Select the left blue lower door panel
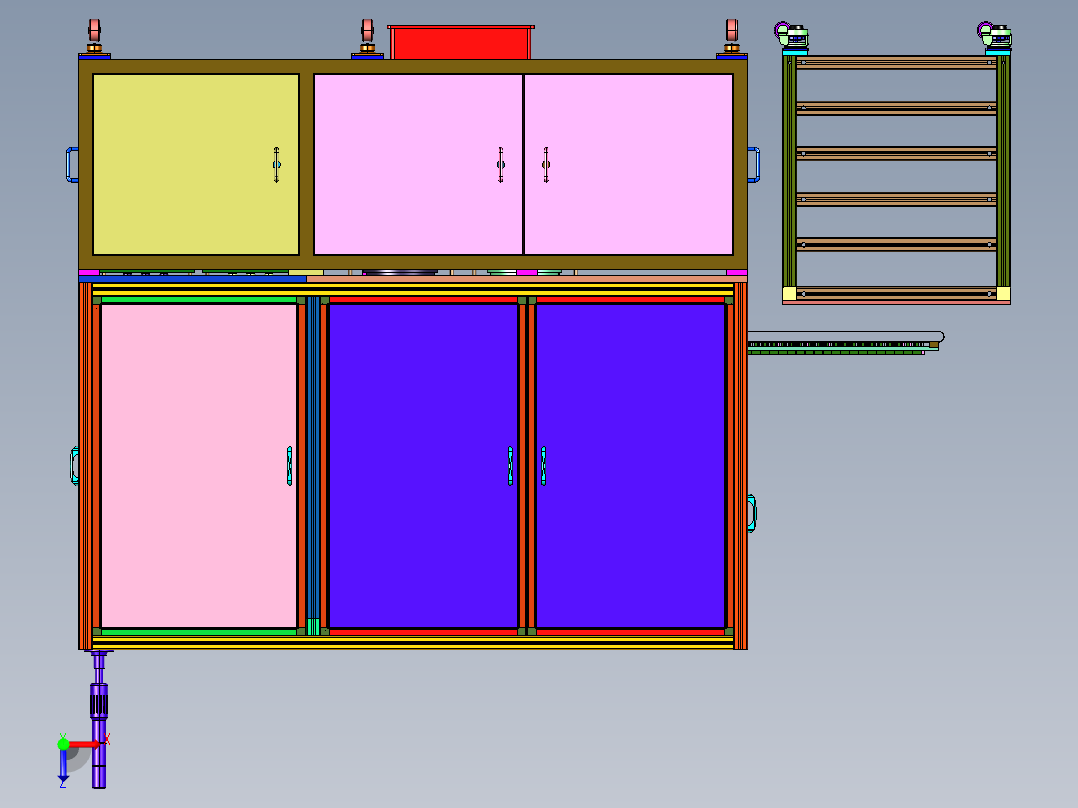The height and width of the screenshot is (808, 1078). pyautogui.click(x=423, y=466)
